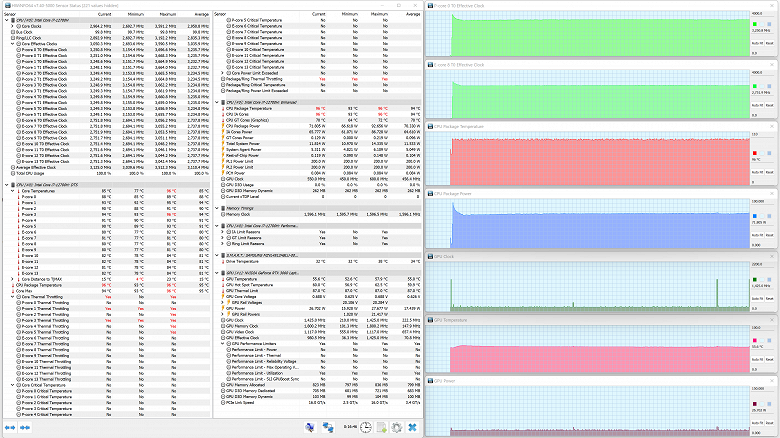Click the Average column header in middle pane
The width and height of the screenshot is (780, 438).
coord(411,15)
